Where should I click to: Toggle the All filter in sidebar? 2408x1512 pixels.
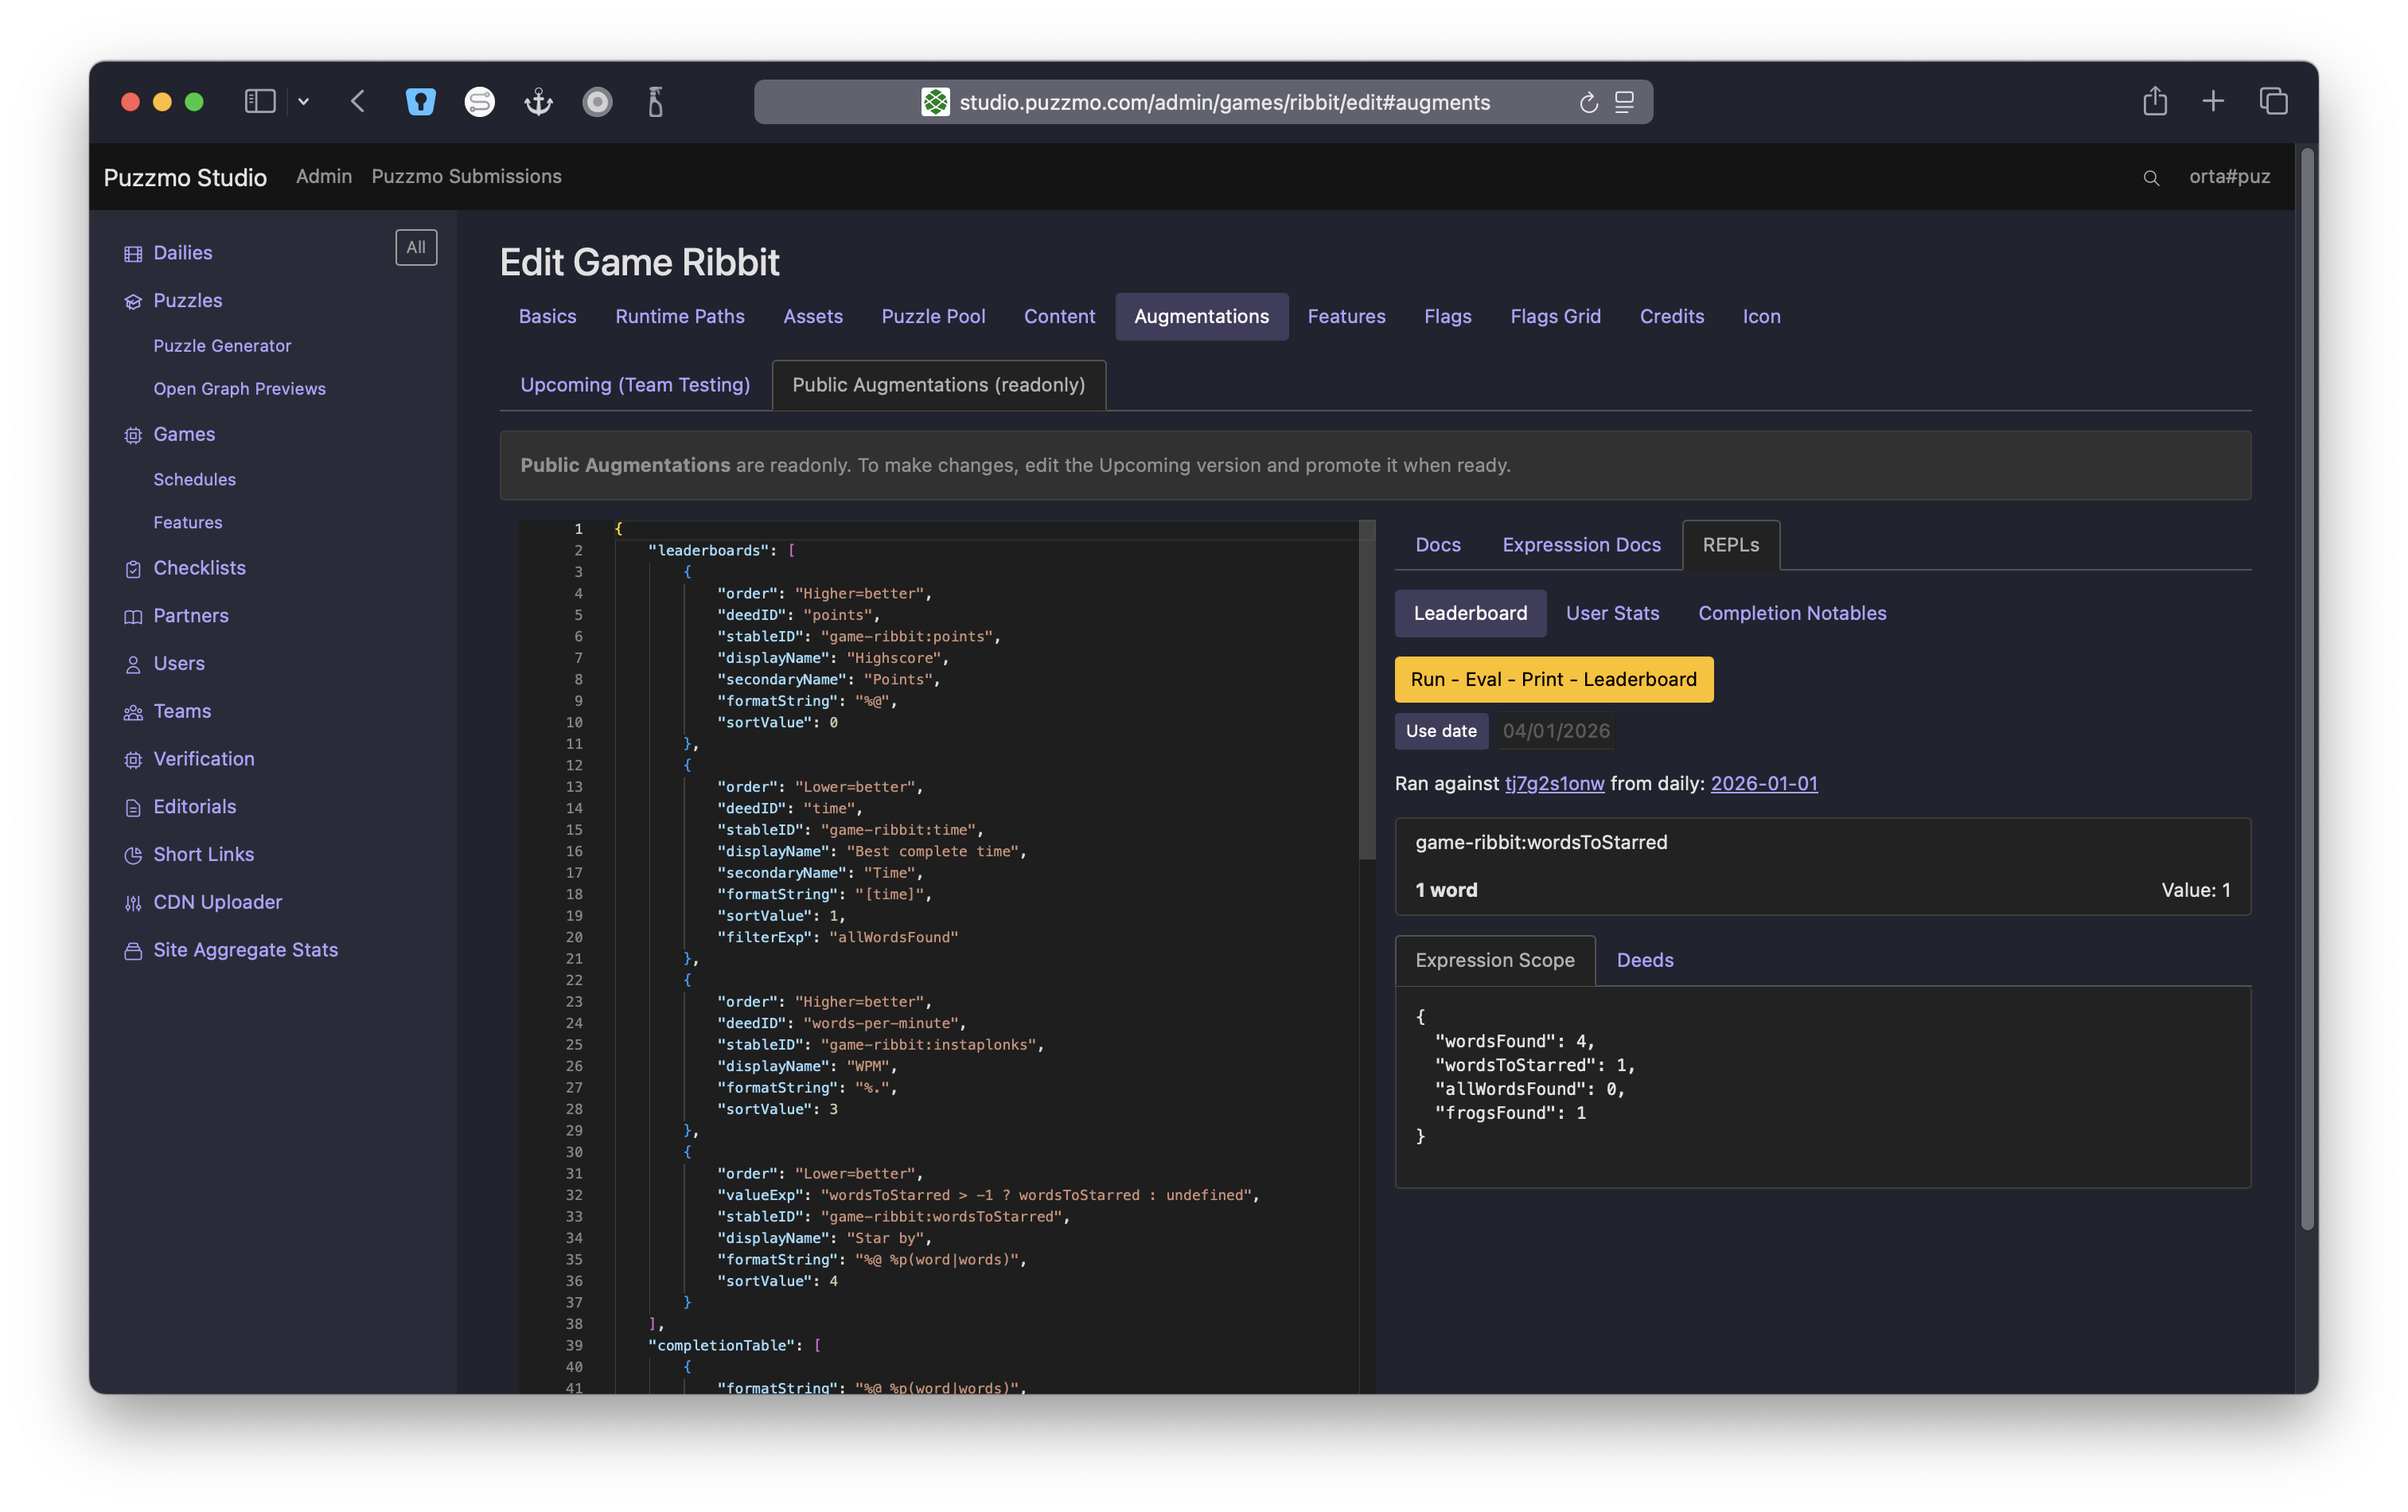coord(416,247)
